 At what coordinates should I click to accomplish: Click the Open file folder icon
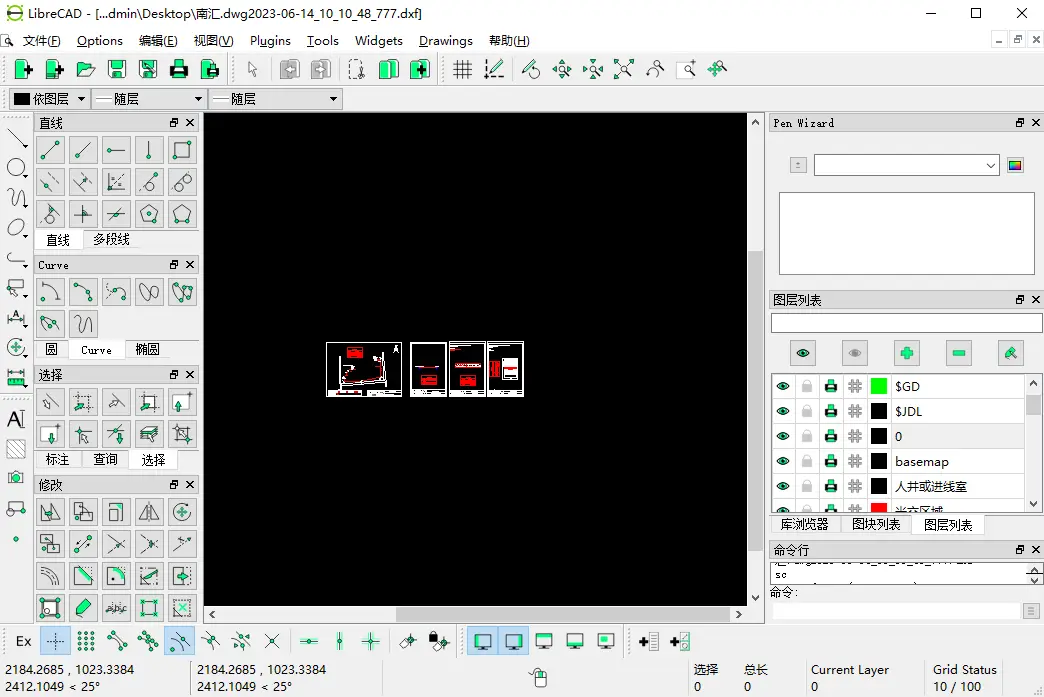(86, 69)
